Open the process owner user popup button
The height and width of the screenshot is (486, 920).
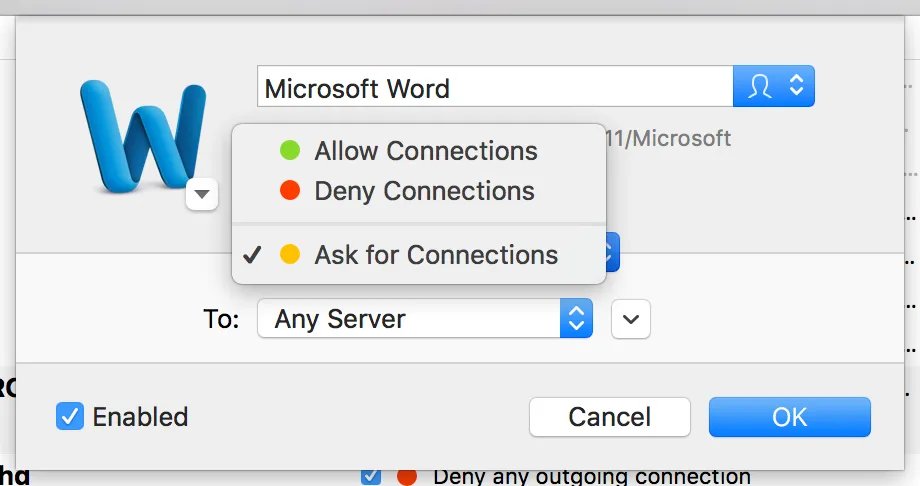pos(773,86)
